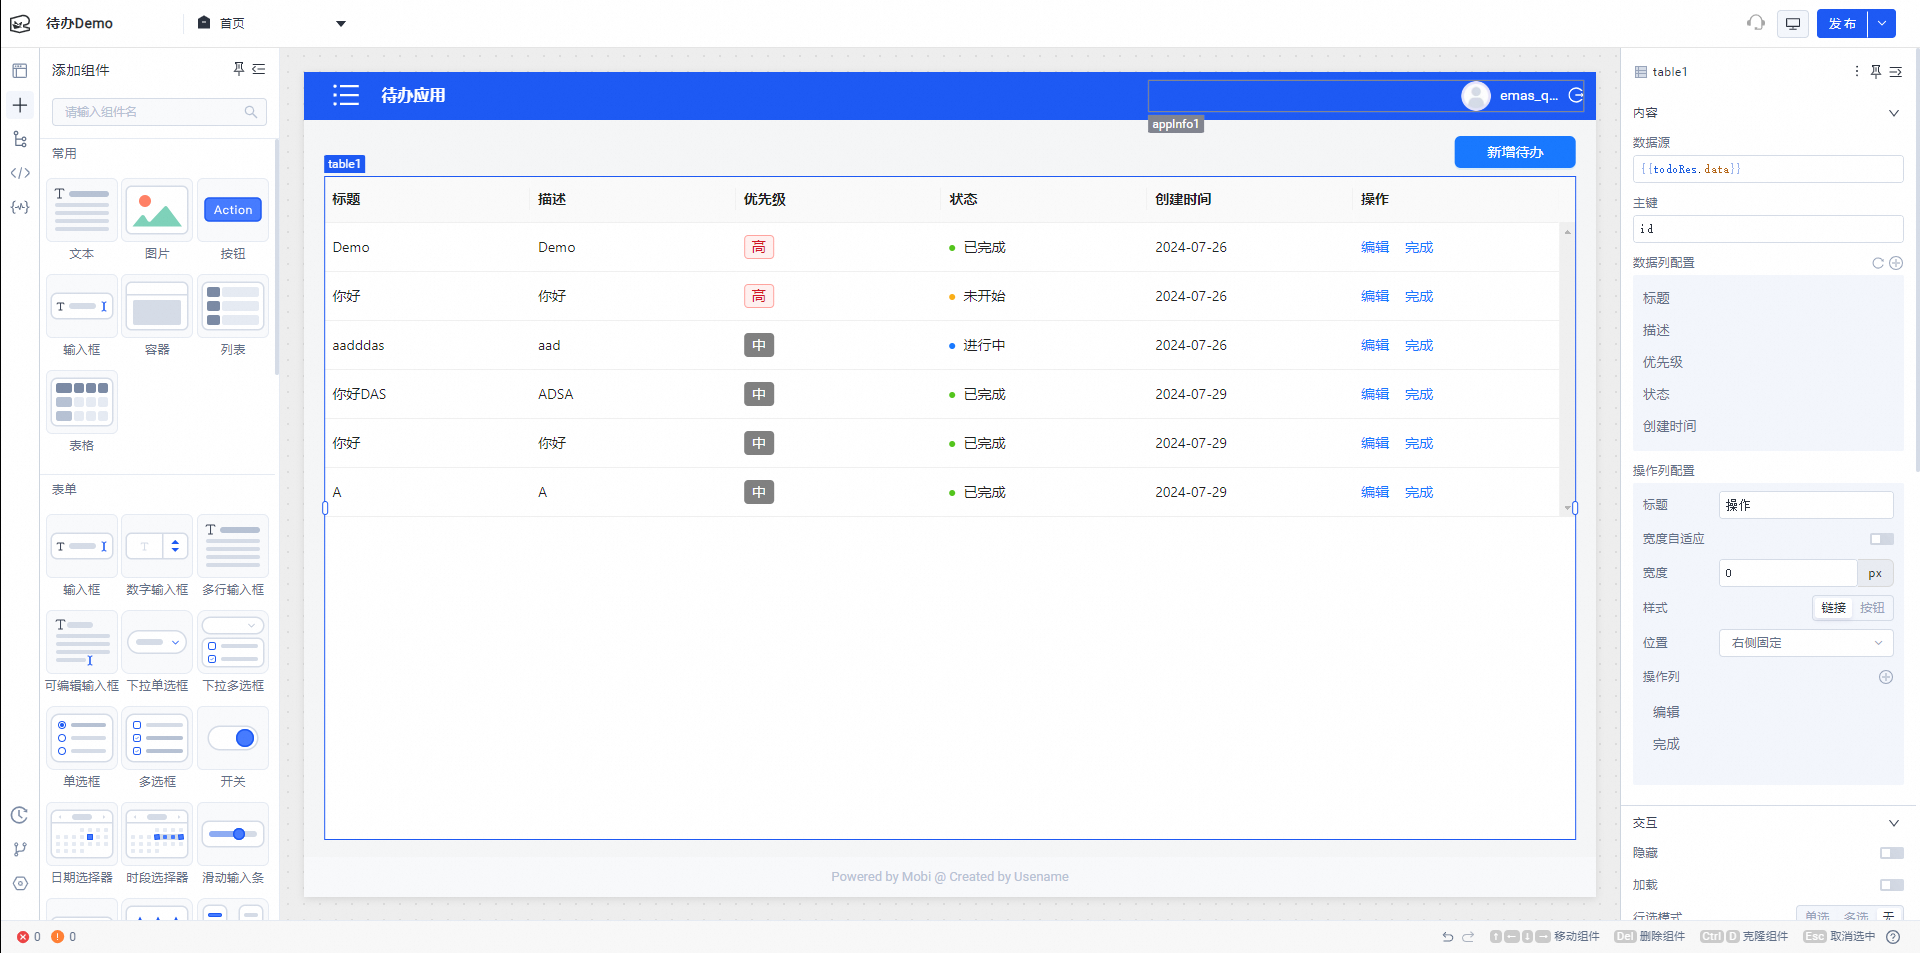Image resolution: width=1920 pixels, height=953 pixels.
Task: Select the add component plus icon in sidebar
Action: point(20,105)
